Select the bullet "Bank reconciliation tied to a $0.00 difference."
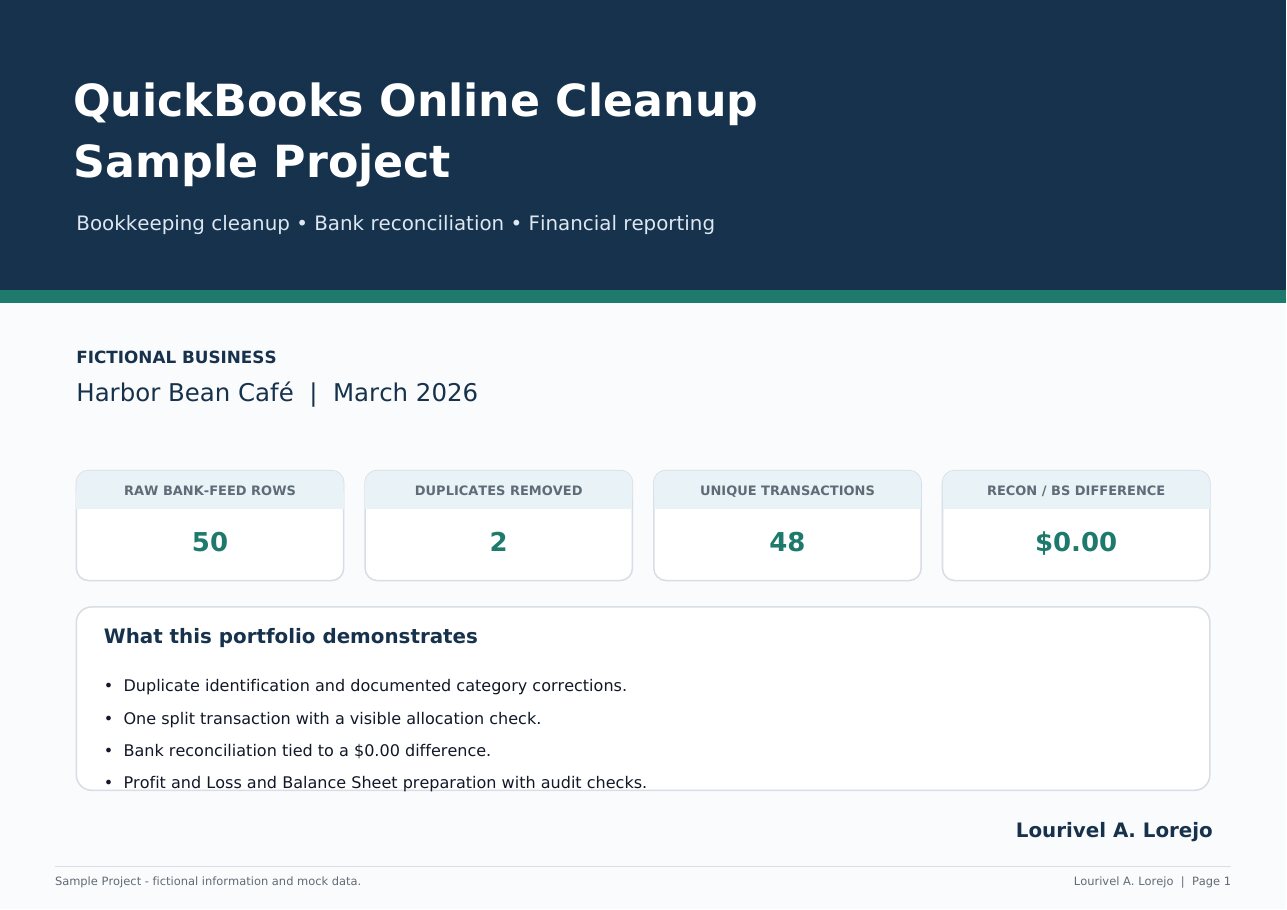Viewport: 1287px width, 910px height. coord(297,750)
